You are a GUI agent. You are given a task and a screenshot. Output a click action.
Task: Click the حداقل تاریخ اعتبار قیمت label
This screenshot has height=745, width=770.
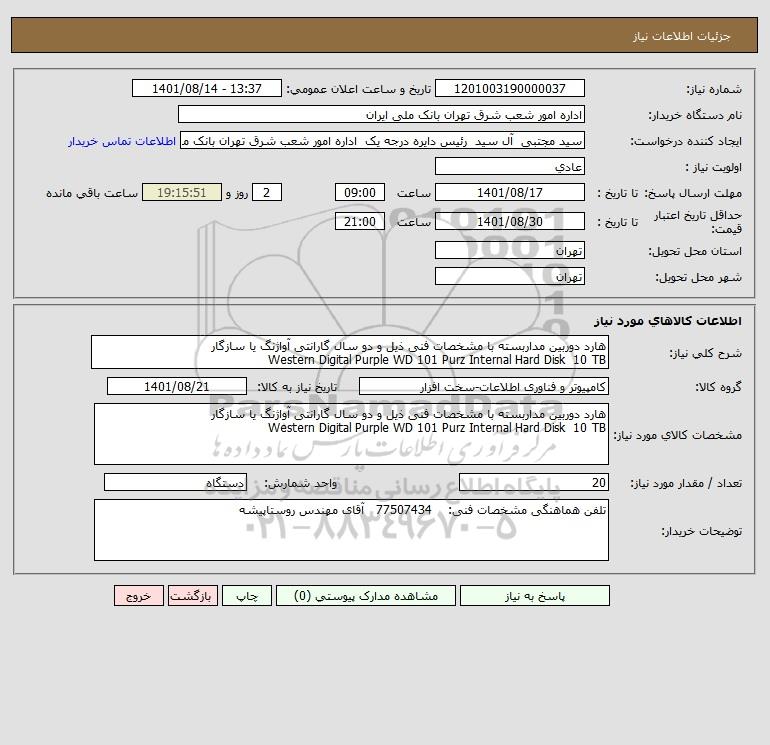coord(698,222)
